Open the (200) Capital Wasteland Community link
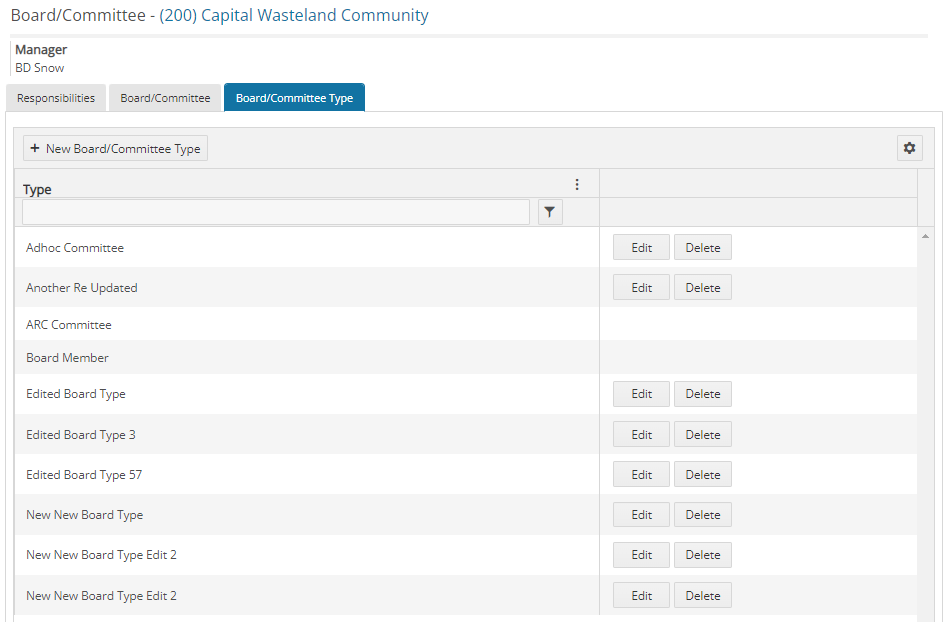Screen dimensions: 945x622 tap(294, 15)
